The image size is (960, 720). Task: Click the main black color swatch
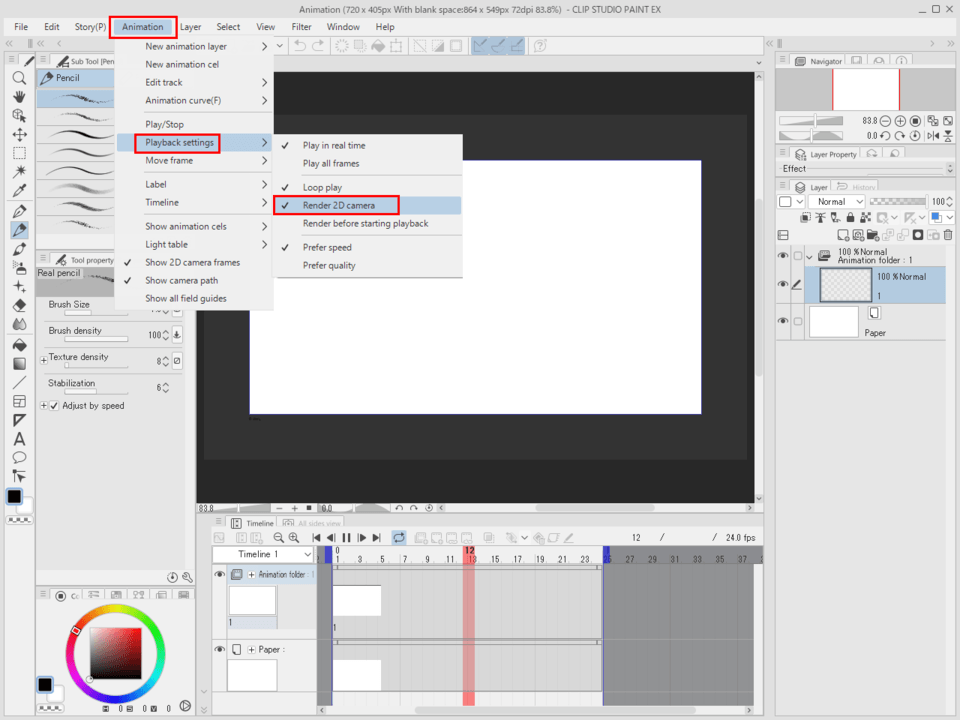pyautogui.click(x=14, y=497)
